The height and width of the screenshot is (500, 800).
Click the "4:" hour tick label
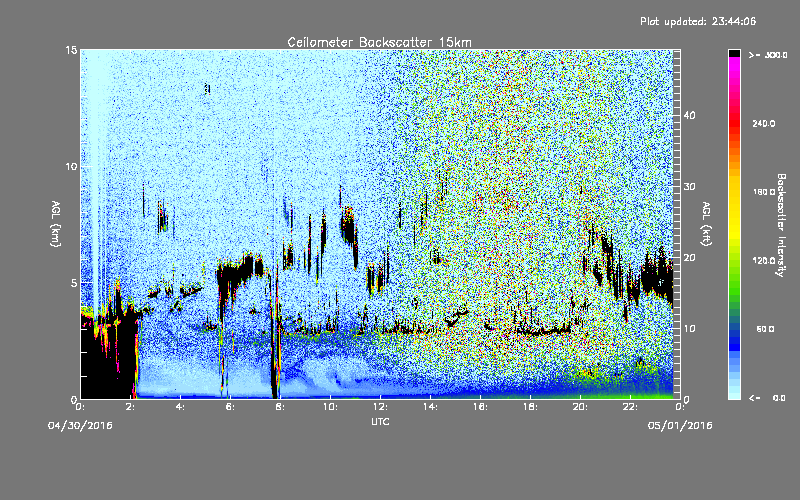181,407
